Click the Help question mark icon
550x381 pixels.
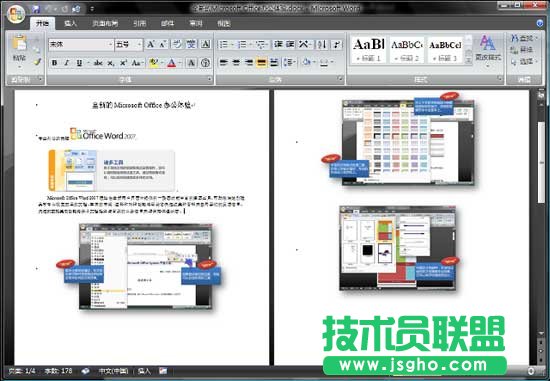click(x=539, y=24)
